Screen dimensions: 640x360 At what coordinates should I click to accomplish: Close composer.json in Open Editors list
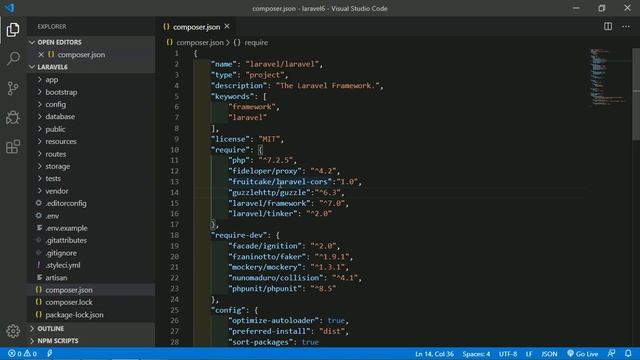[41, 54]
